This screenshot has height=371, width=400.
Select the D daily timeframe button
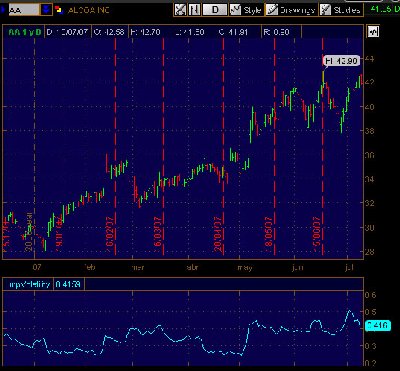(x=215, y=10)
